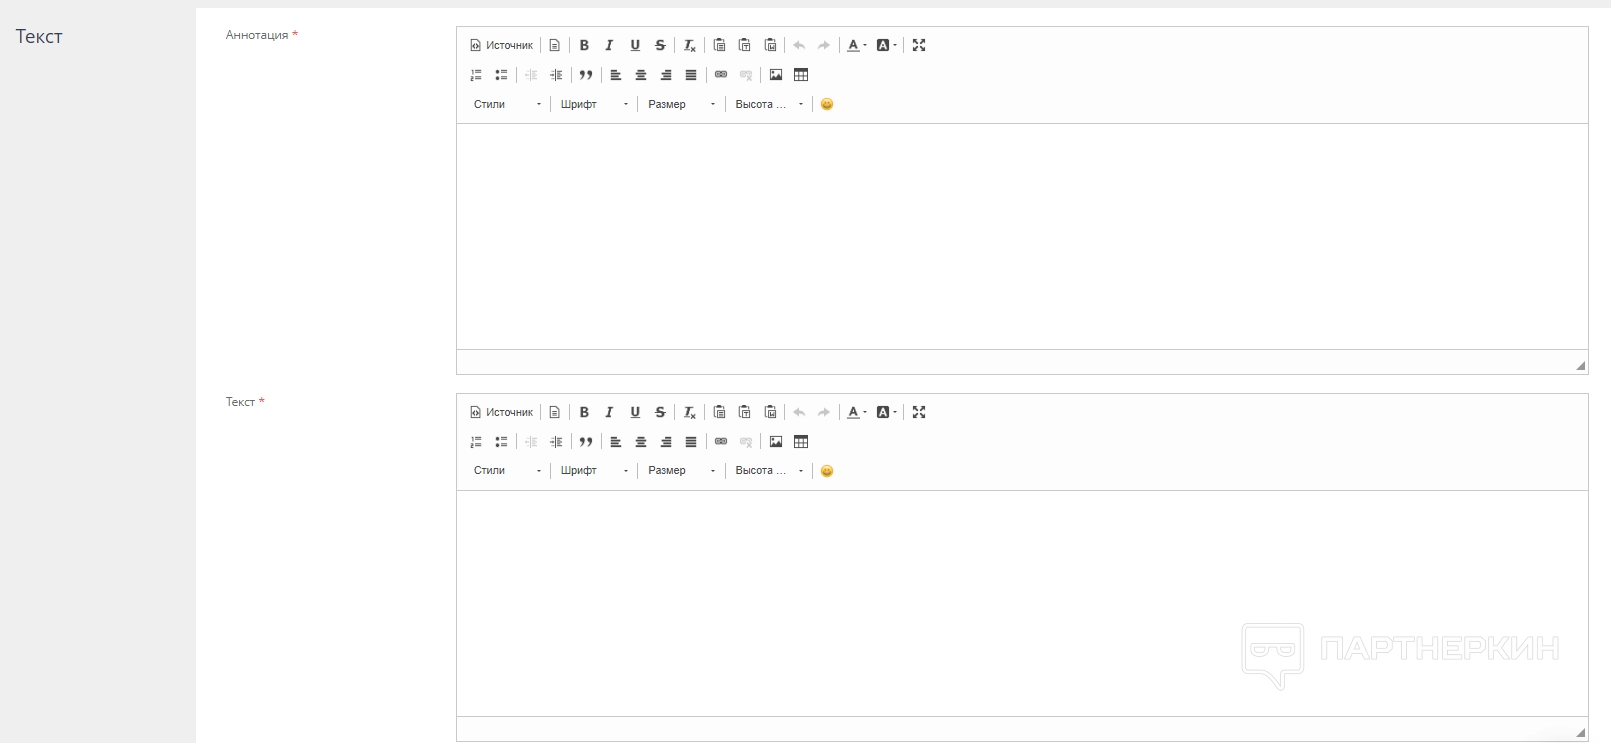The width and height of the screenshot is (1611, 743).
Task: Toggle italic in the Аннотация editor
Action: pos(609,45)
